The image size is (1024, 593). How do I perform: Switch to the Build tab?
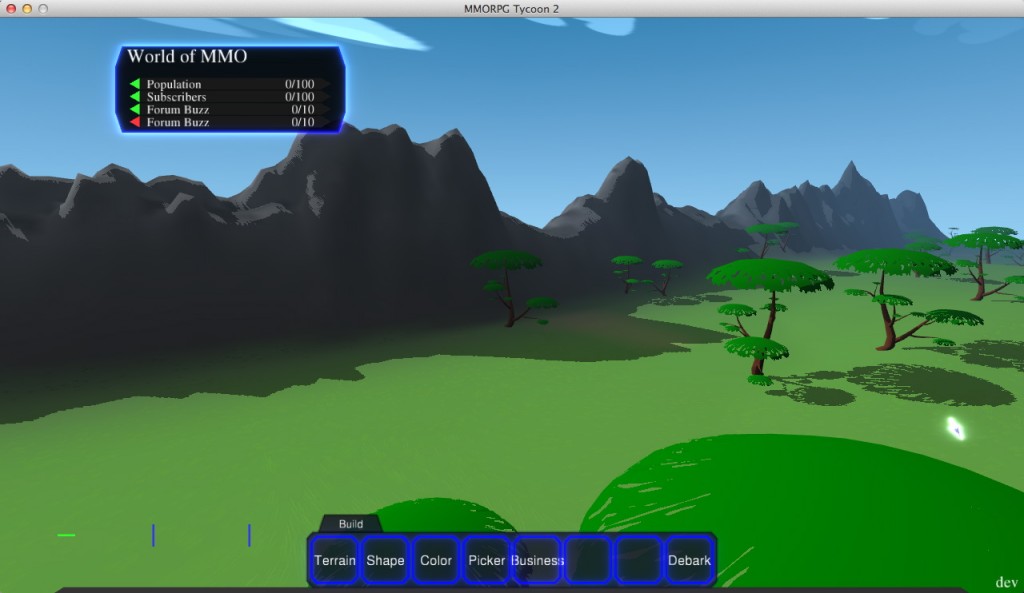351,524
